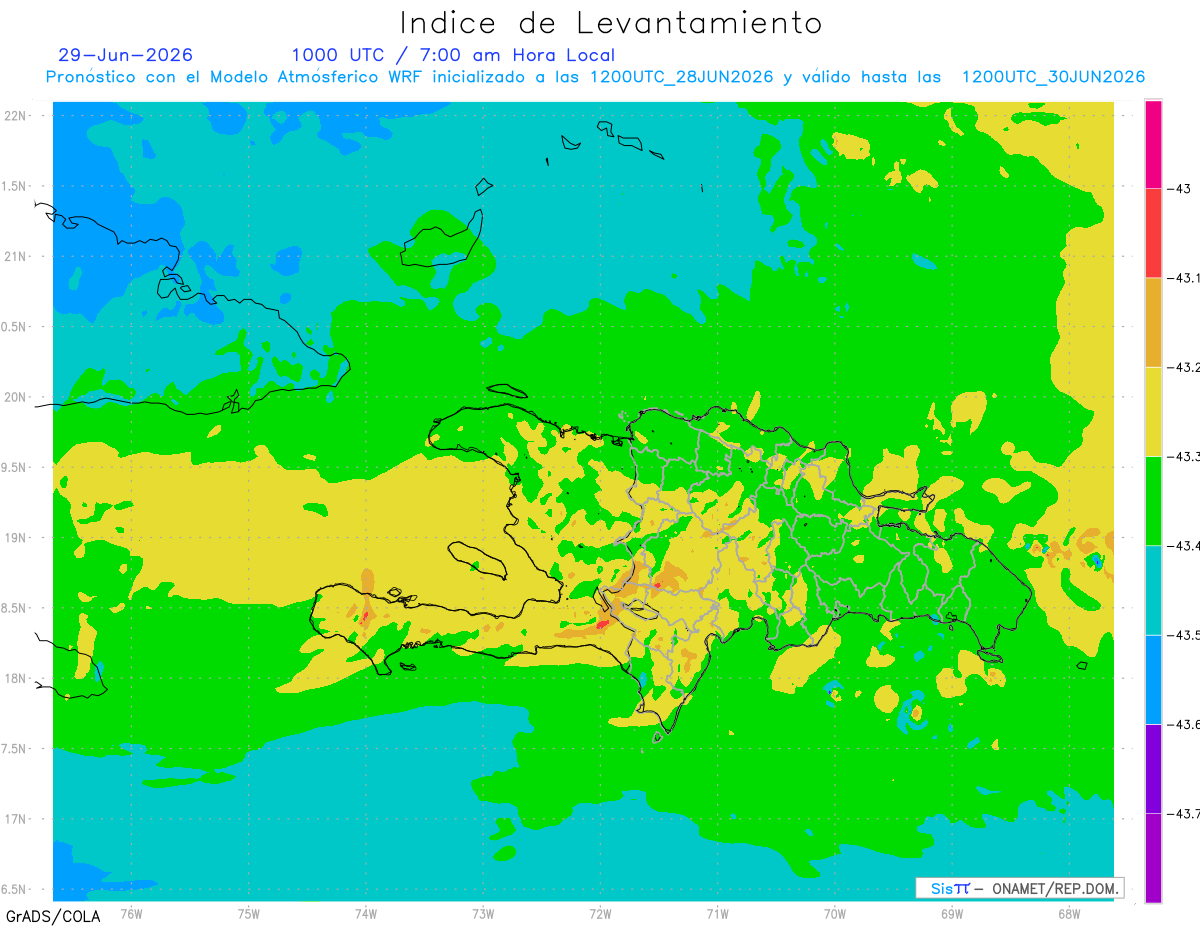Screen dimensions: 1200x927
Task: Select the '8.5N' latitude label
Action: (x=15, y=608)
